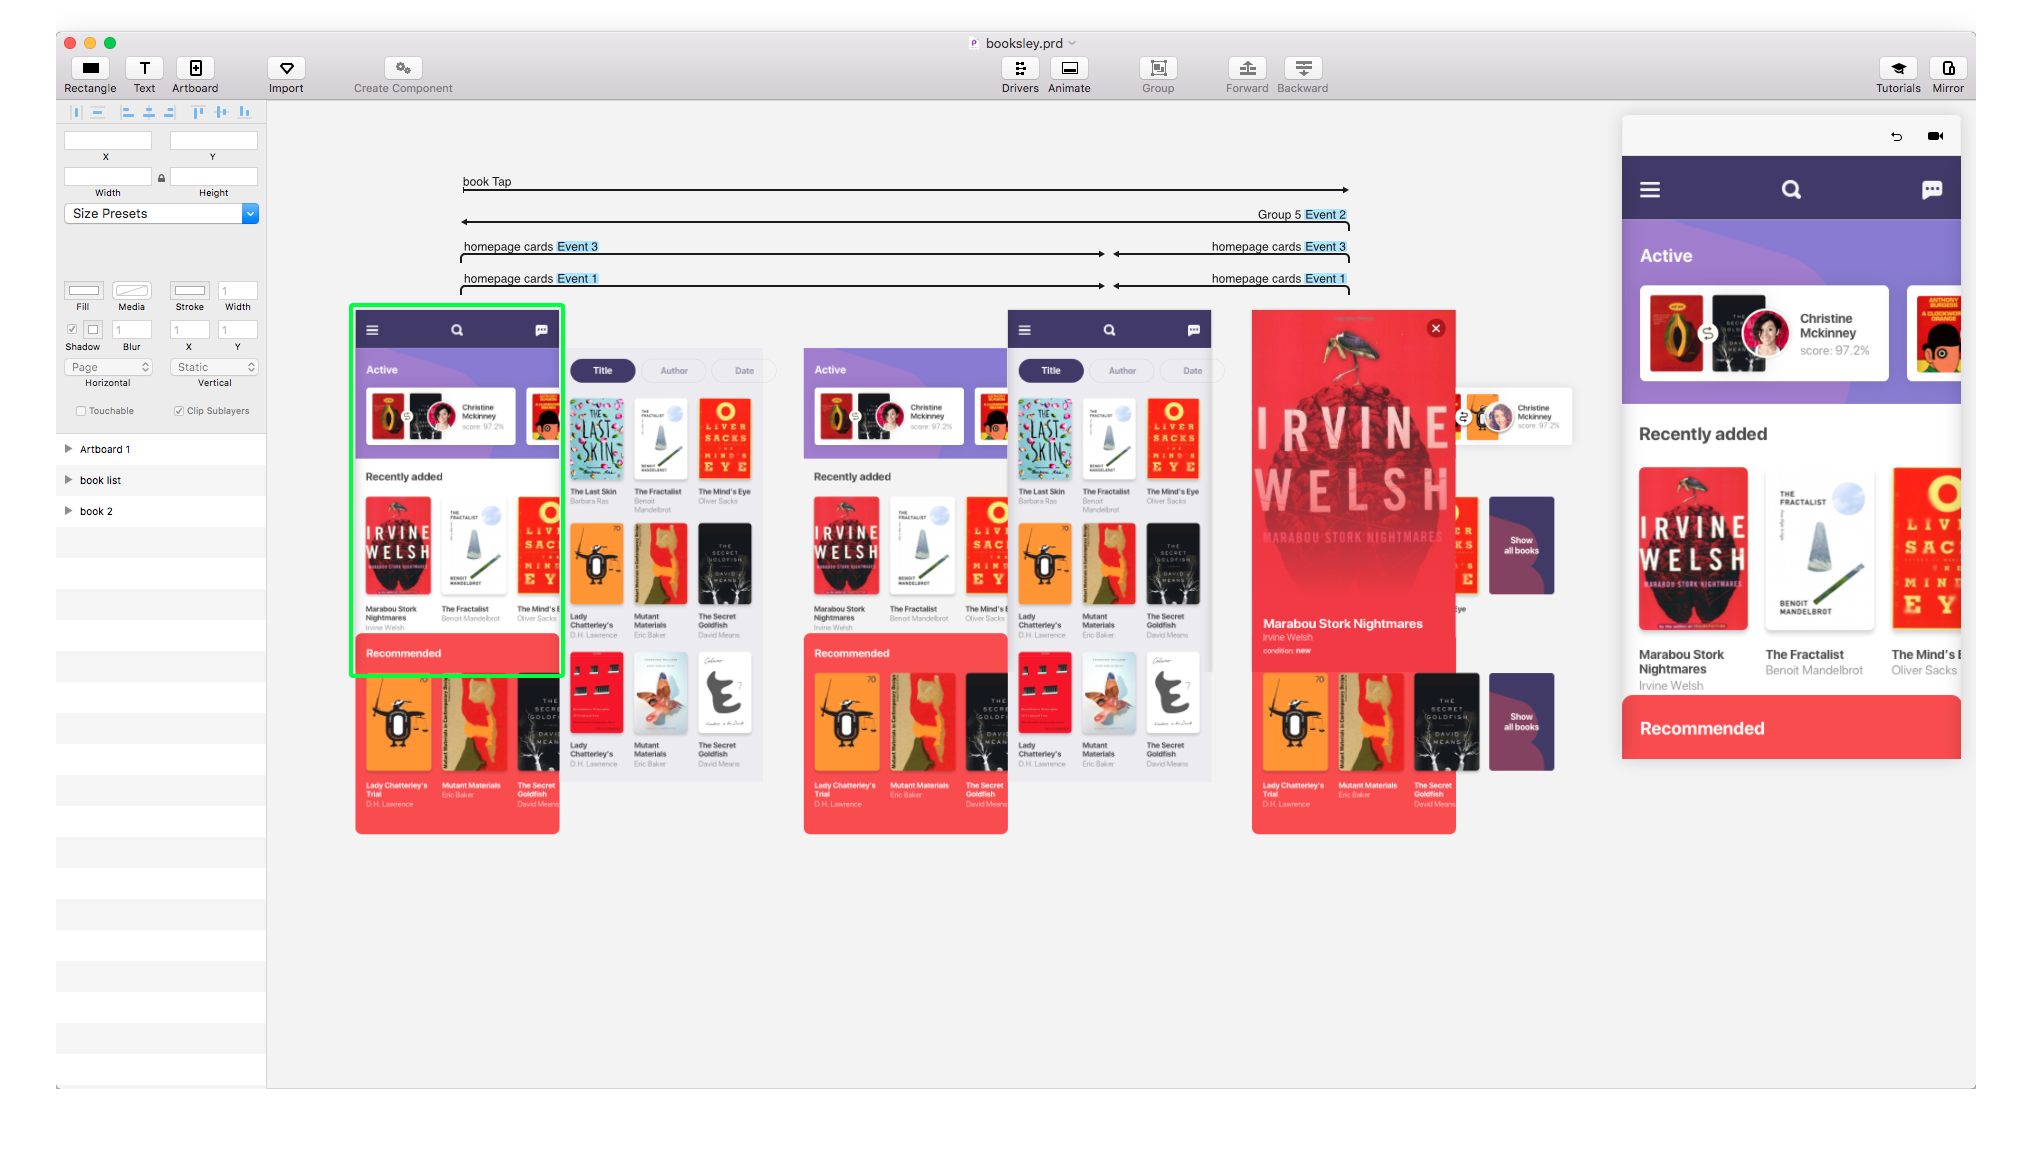Click align bottom edges icon
Screen dimensions: 2032x1169
[x=244, y=112]
